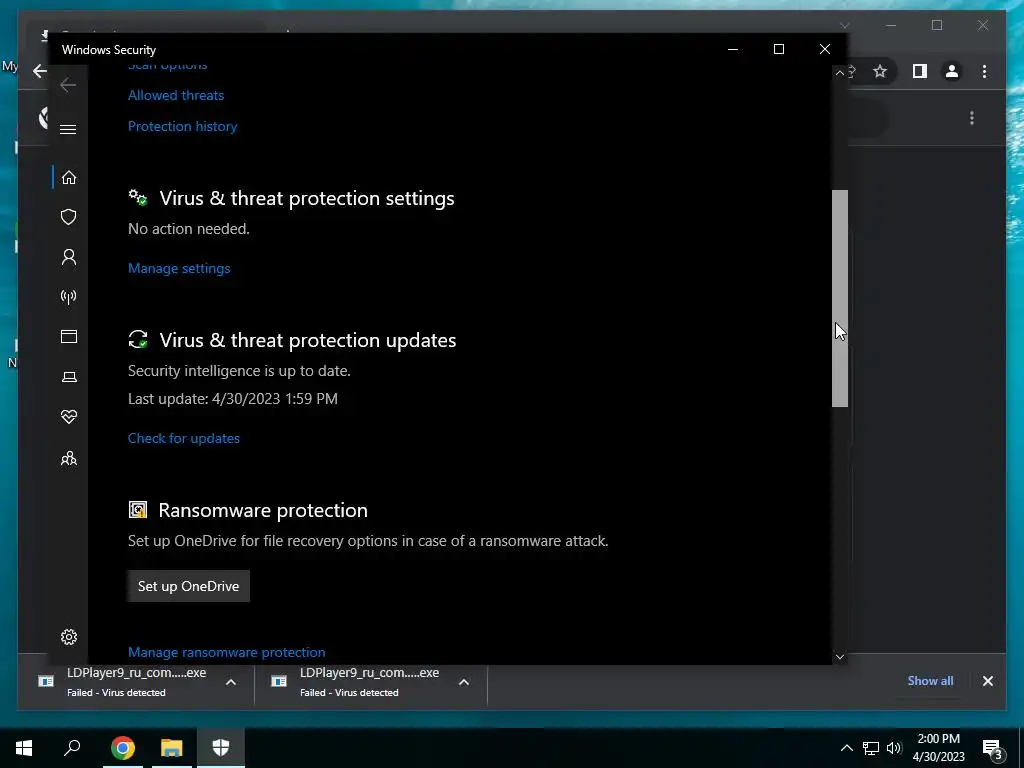Go back in Windows Security
Viewport: 1024px width, 768px height.
(x=68, y=85)
